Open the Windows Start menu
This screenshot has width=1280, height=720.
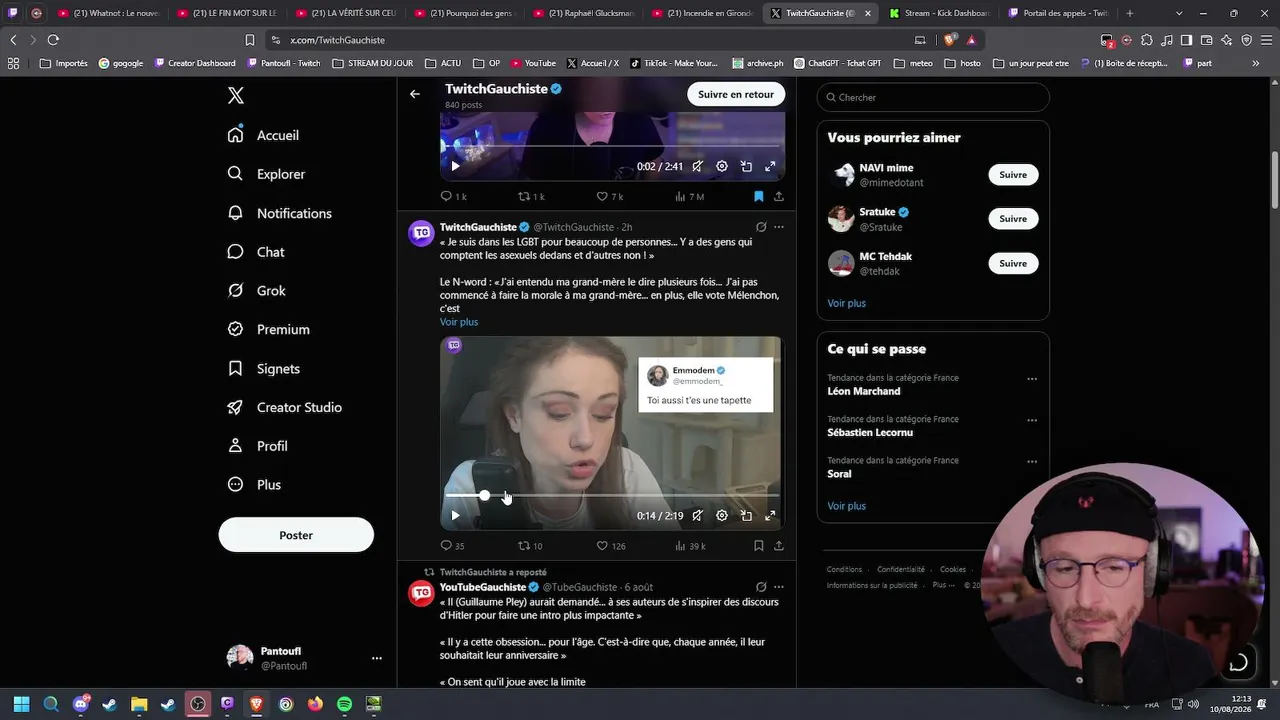(x=21, y=704)
